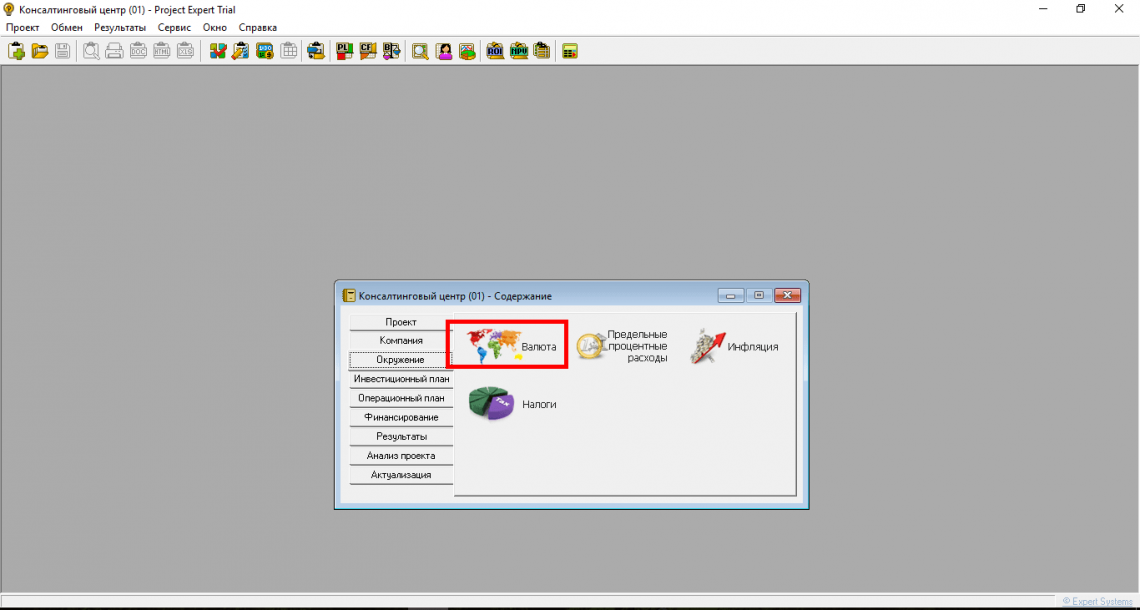This screenshot has width=1140, height=610.
Task: Click the calculator icon in toolbar
Action: coord(570,51)
